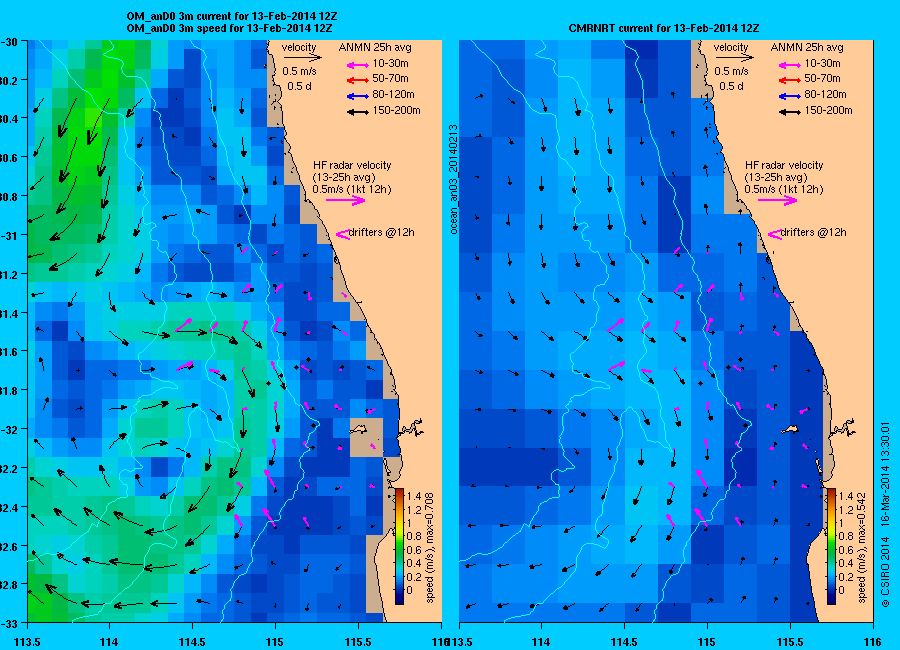The width and height of the screenshot is (900, 650).
Task: Click the left panel velocity scale arrow
Action: [302, 57]
